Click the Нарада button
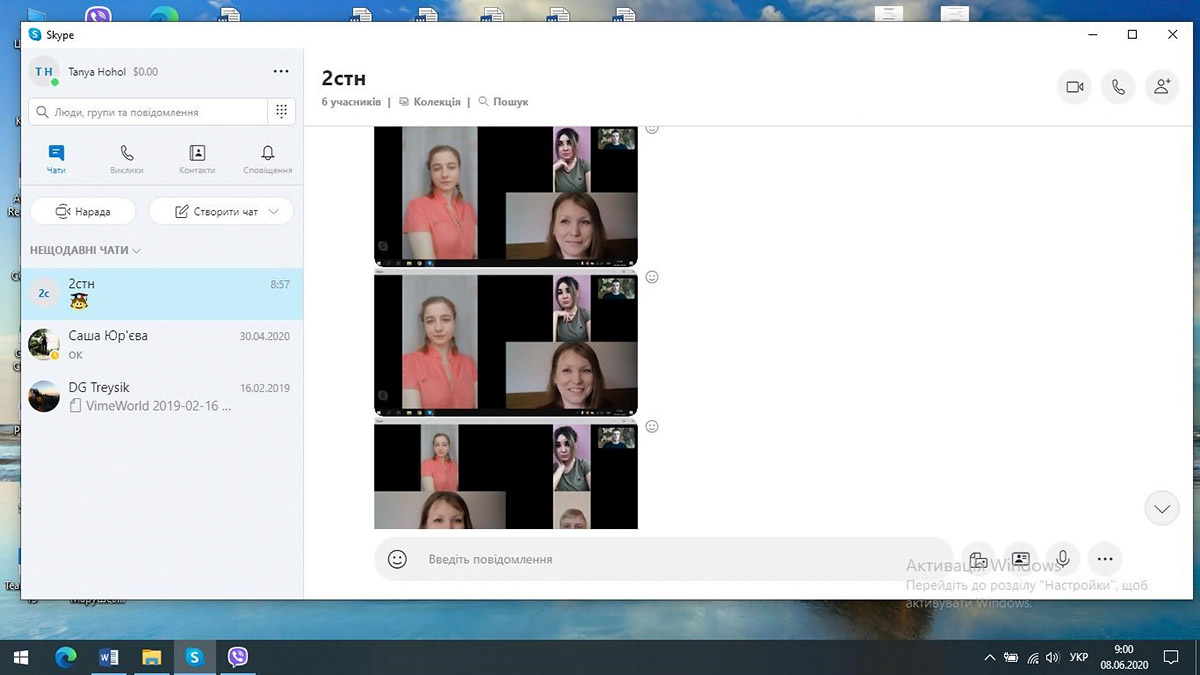The width and height of the screenshot is (1200, 675). 82,212
